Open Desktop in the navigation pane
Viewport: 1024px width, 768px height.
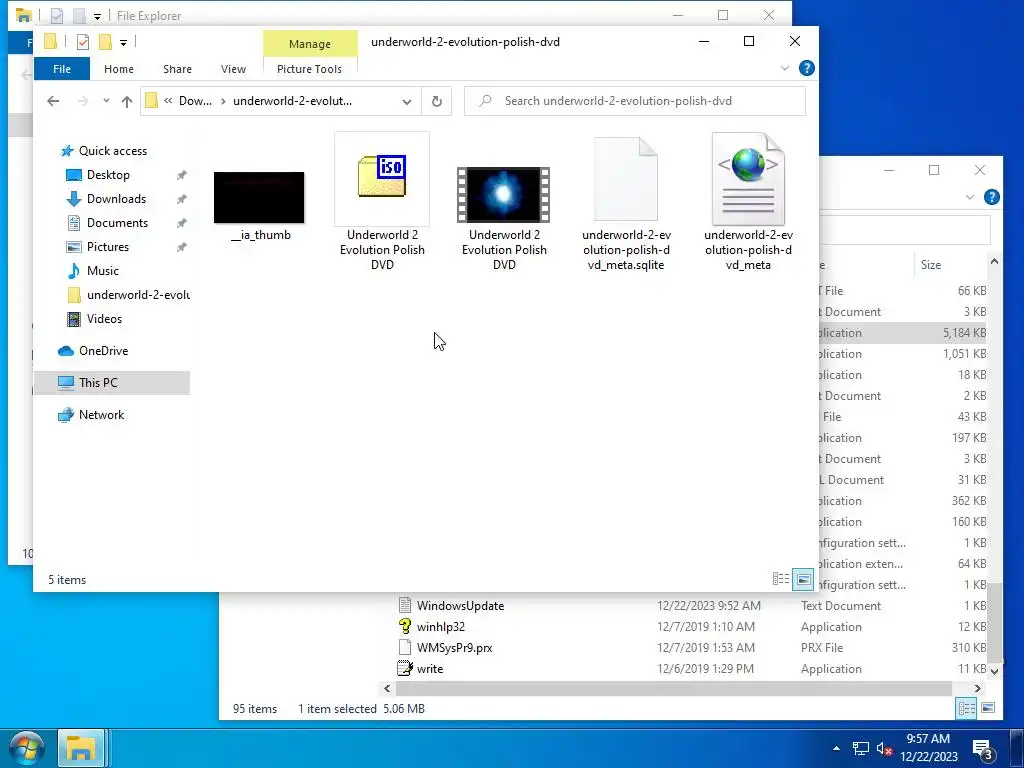[108, 175]
